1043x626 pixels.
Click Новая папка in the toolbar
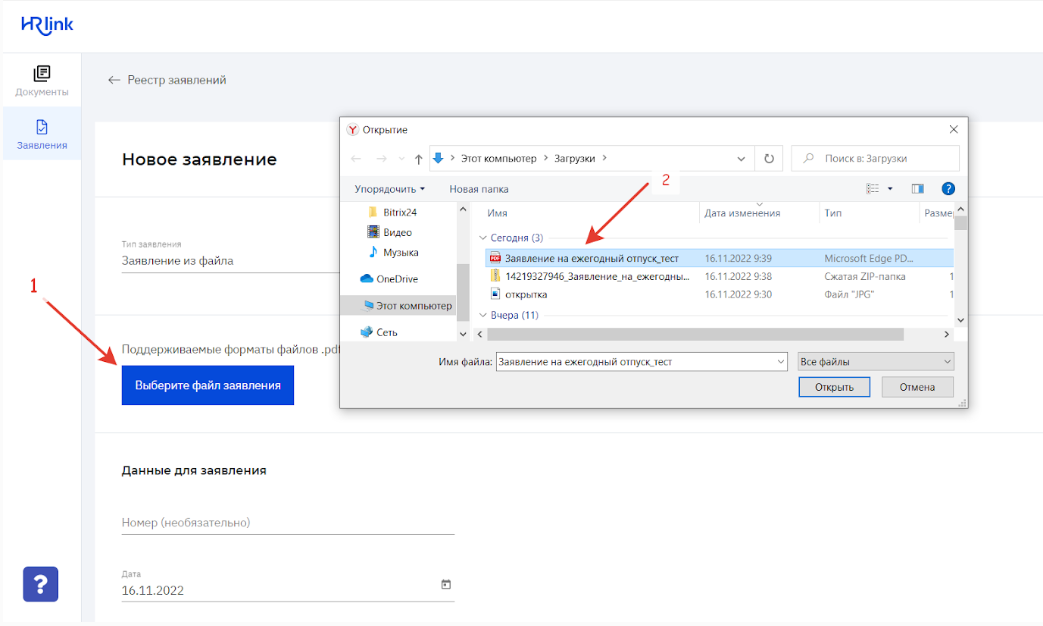coord(478,189)
